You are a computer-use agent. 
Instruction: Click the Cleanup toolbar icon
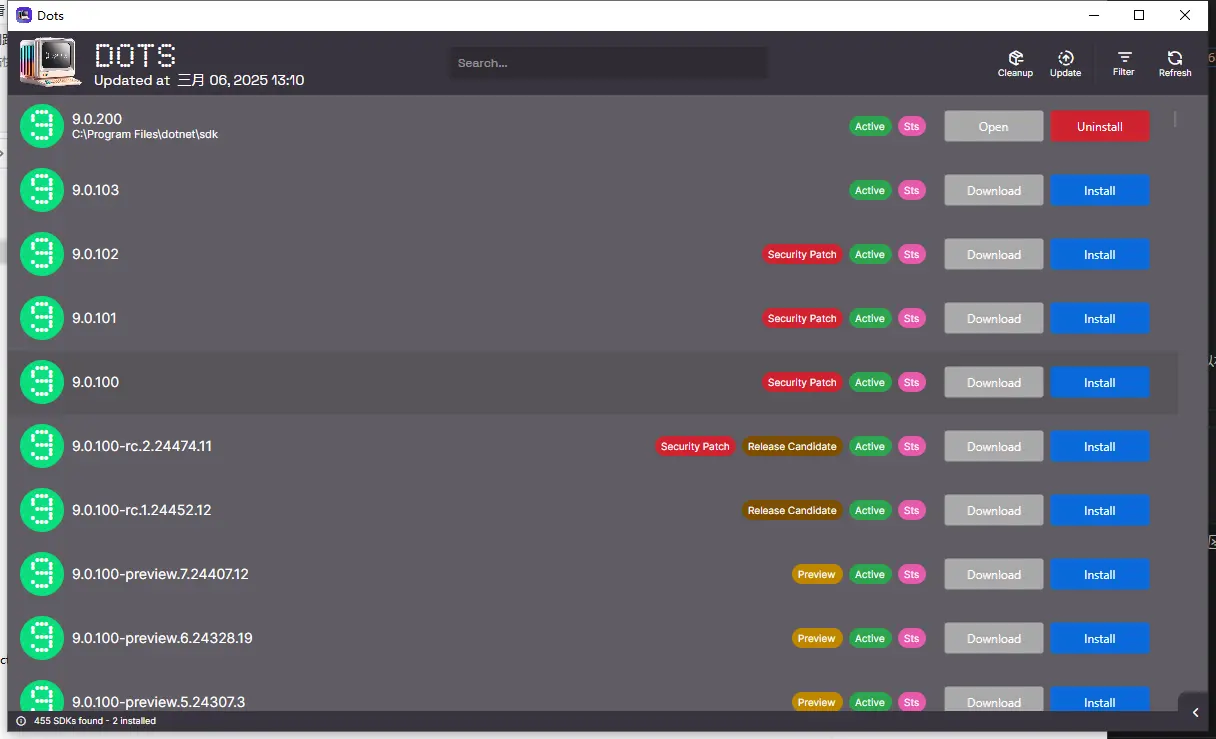pos(1015,63)
